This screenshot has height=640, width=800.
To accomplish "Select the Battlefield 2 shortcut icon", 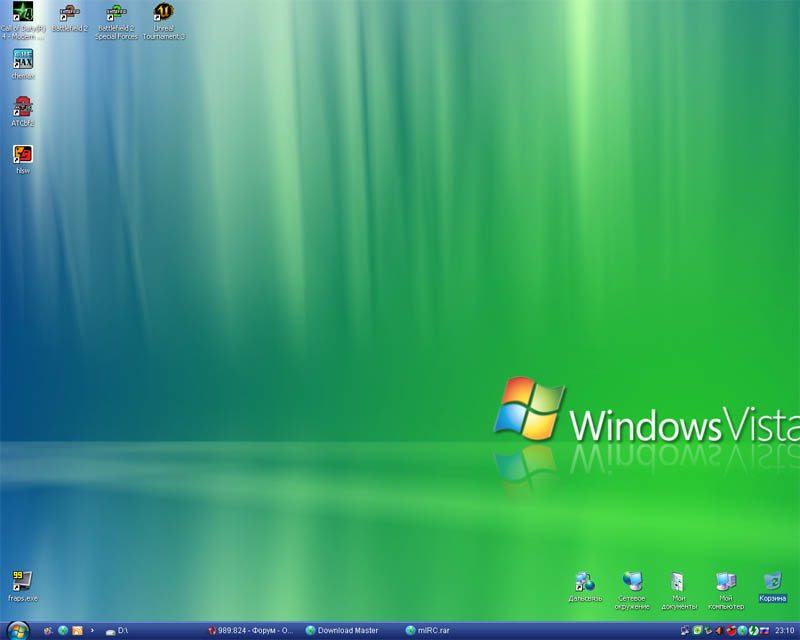I will click(x=70, y=14).
